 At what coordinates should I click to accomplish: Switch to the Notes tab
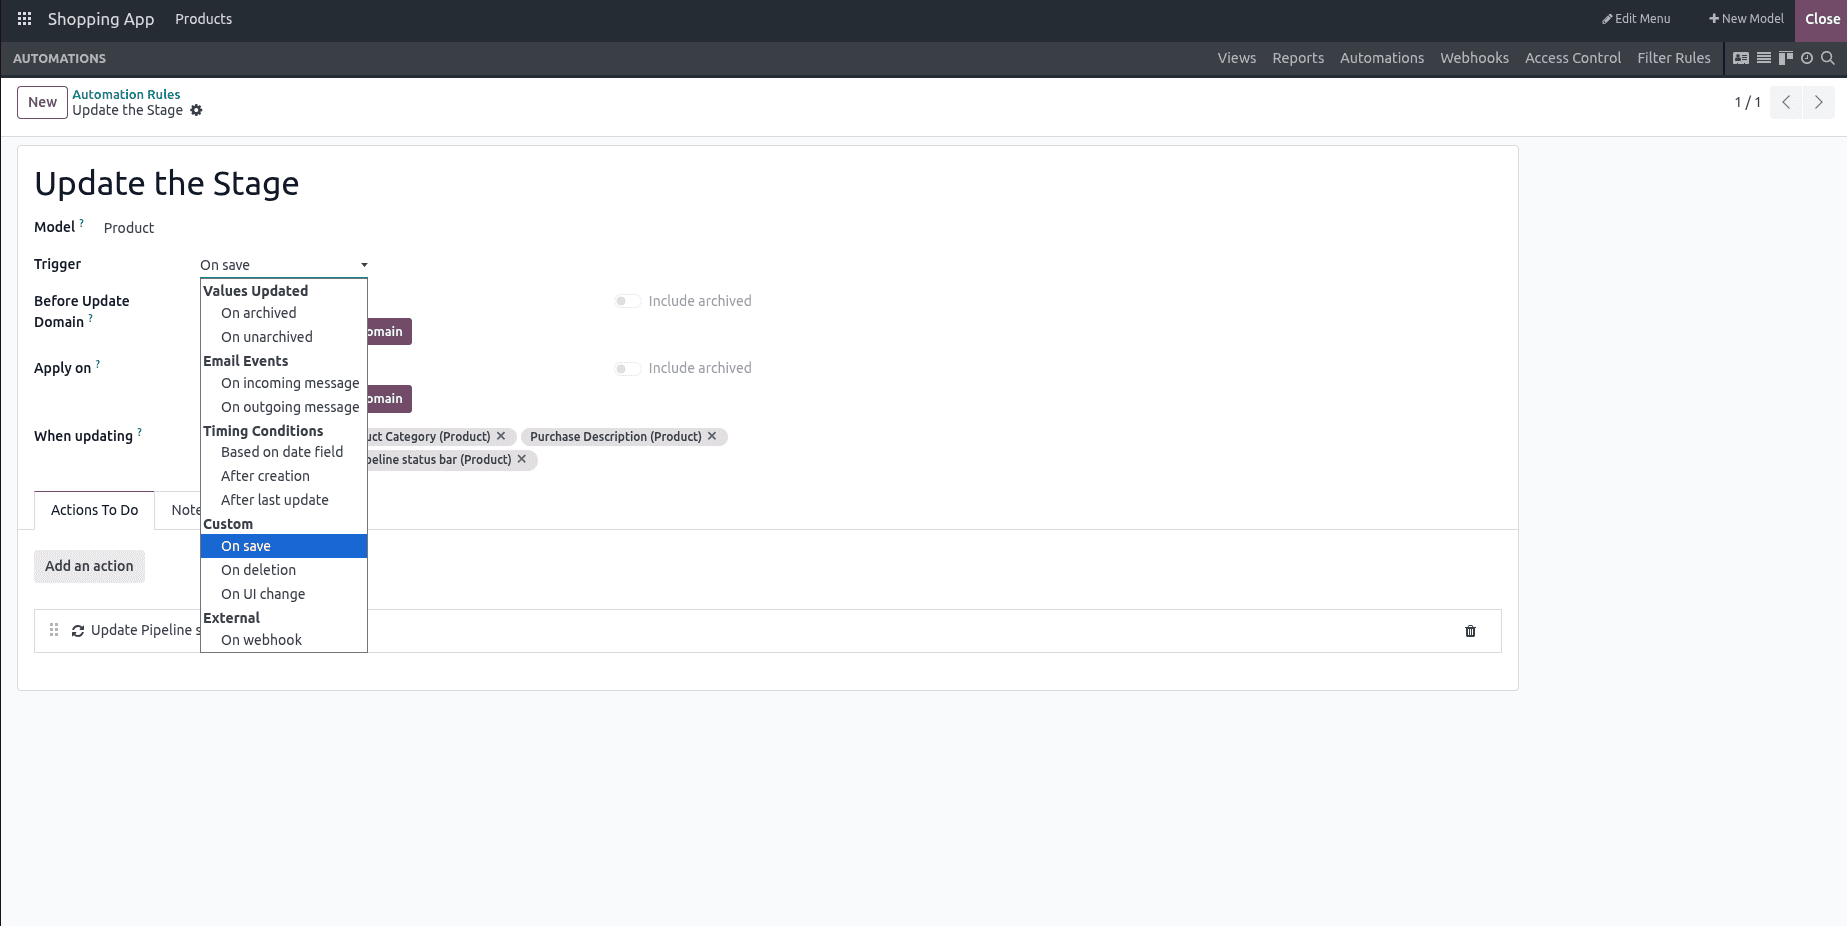(182, 510)
